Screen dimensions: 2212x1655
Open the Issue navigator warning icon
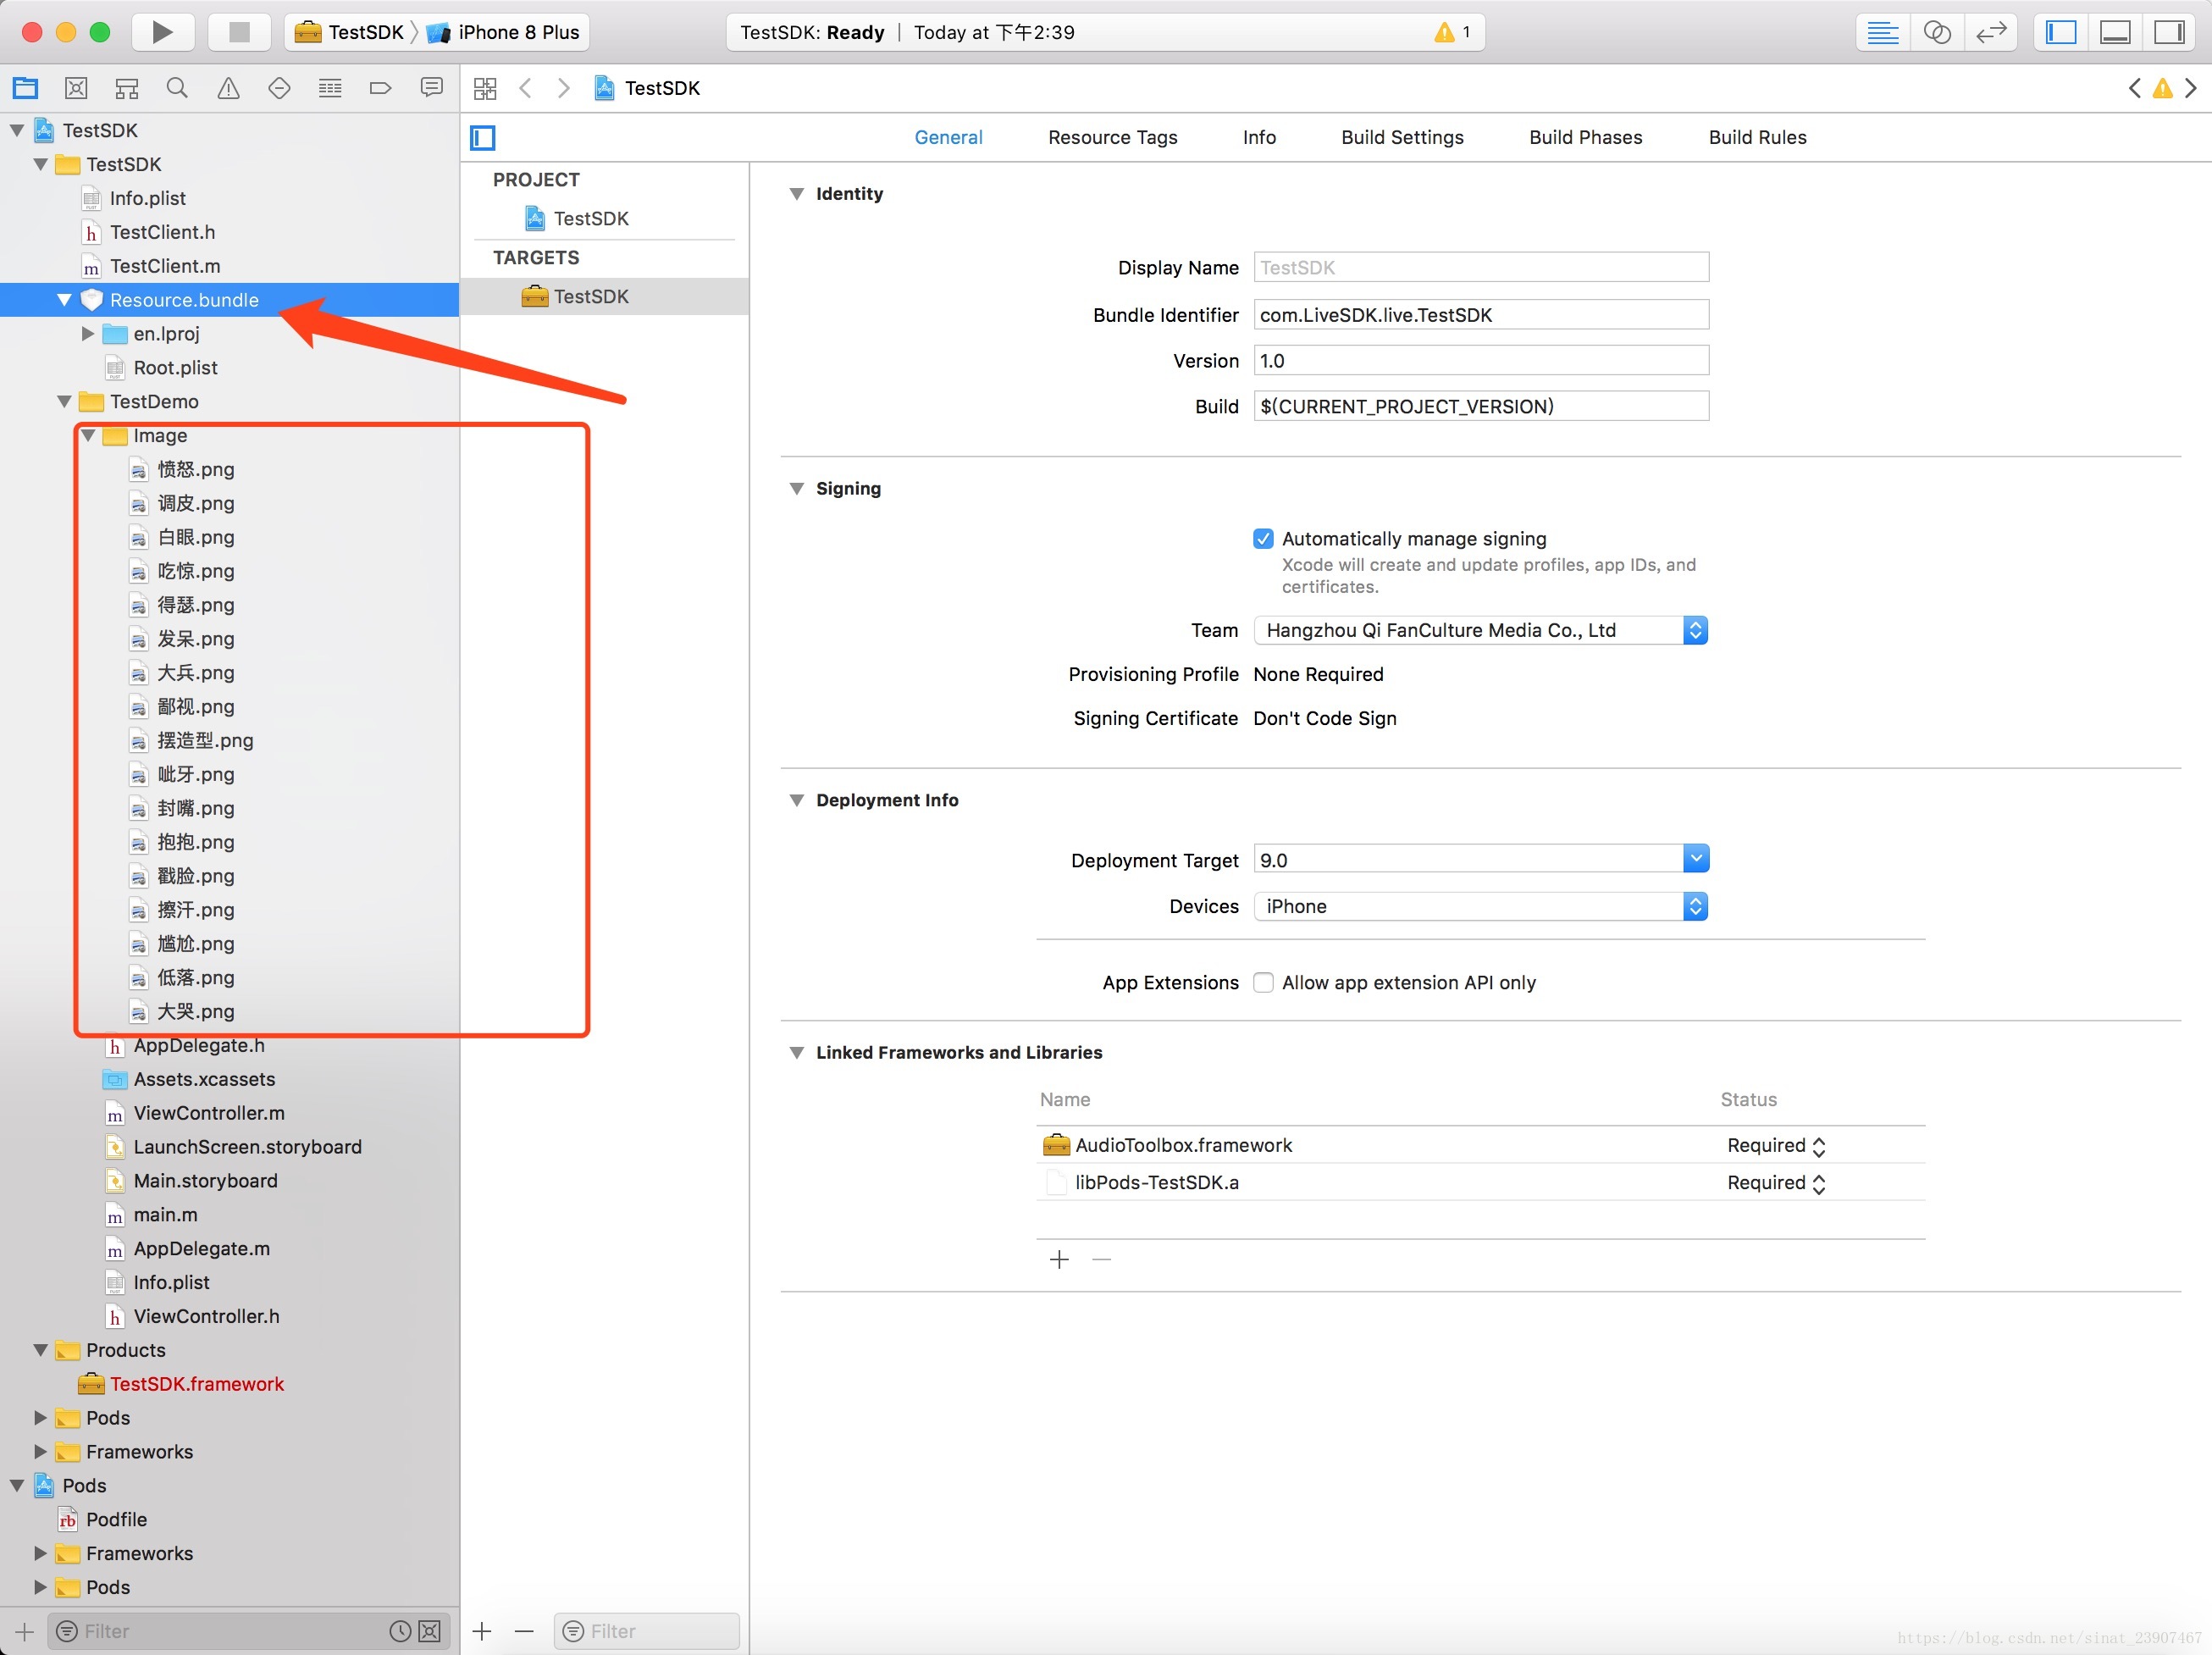click(x=228, y=88)
